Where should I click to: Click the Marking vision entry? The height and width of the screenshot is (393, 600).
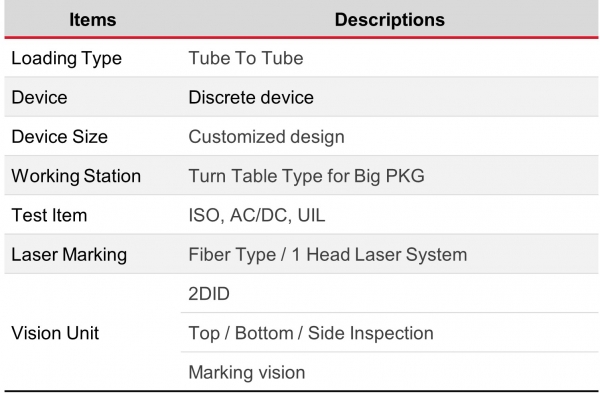[247, 373]
